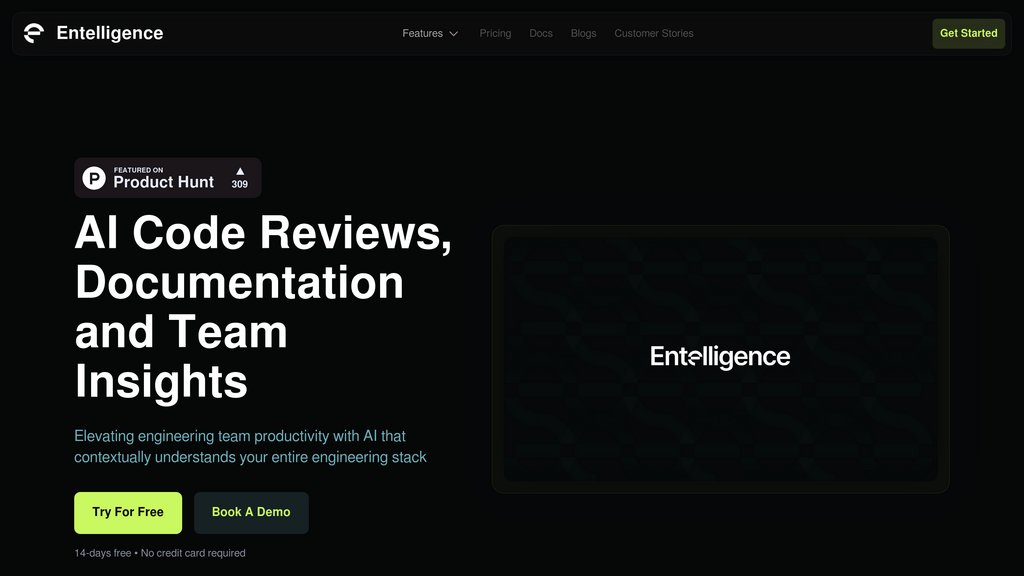Click the Product Hunt P logo icon
1024x576 pixels.
pyautogui.click(x=94, y=178)
